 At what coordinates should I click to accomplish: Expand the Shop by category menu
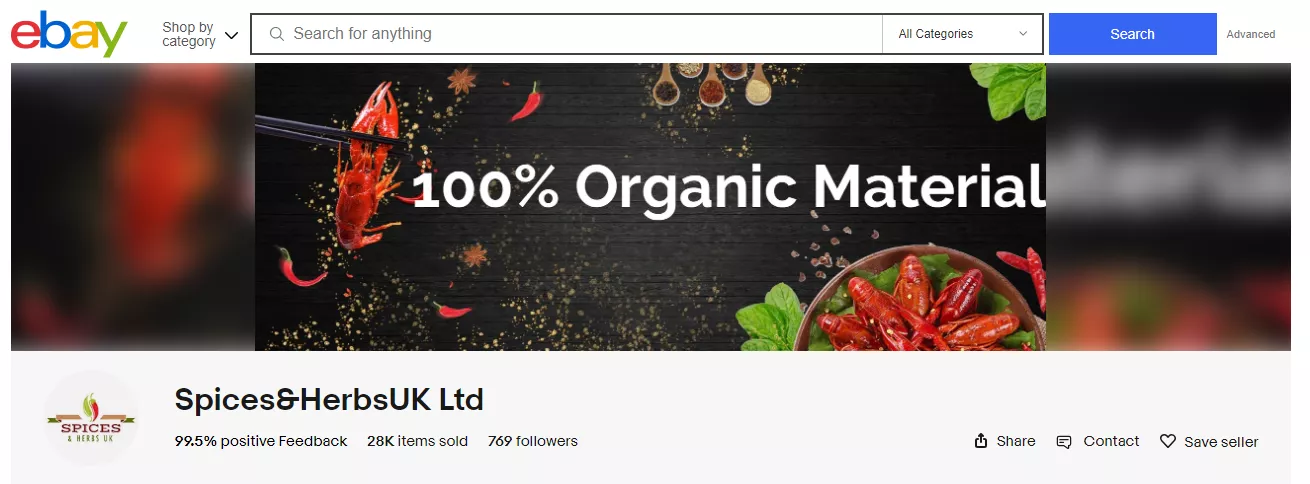(x=200, y=34)
